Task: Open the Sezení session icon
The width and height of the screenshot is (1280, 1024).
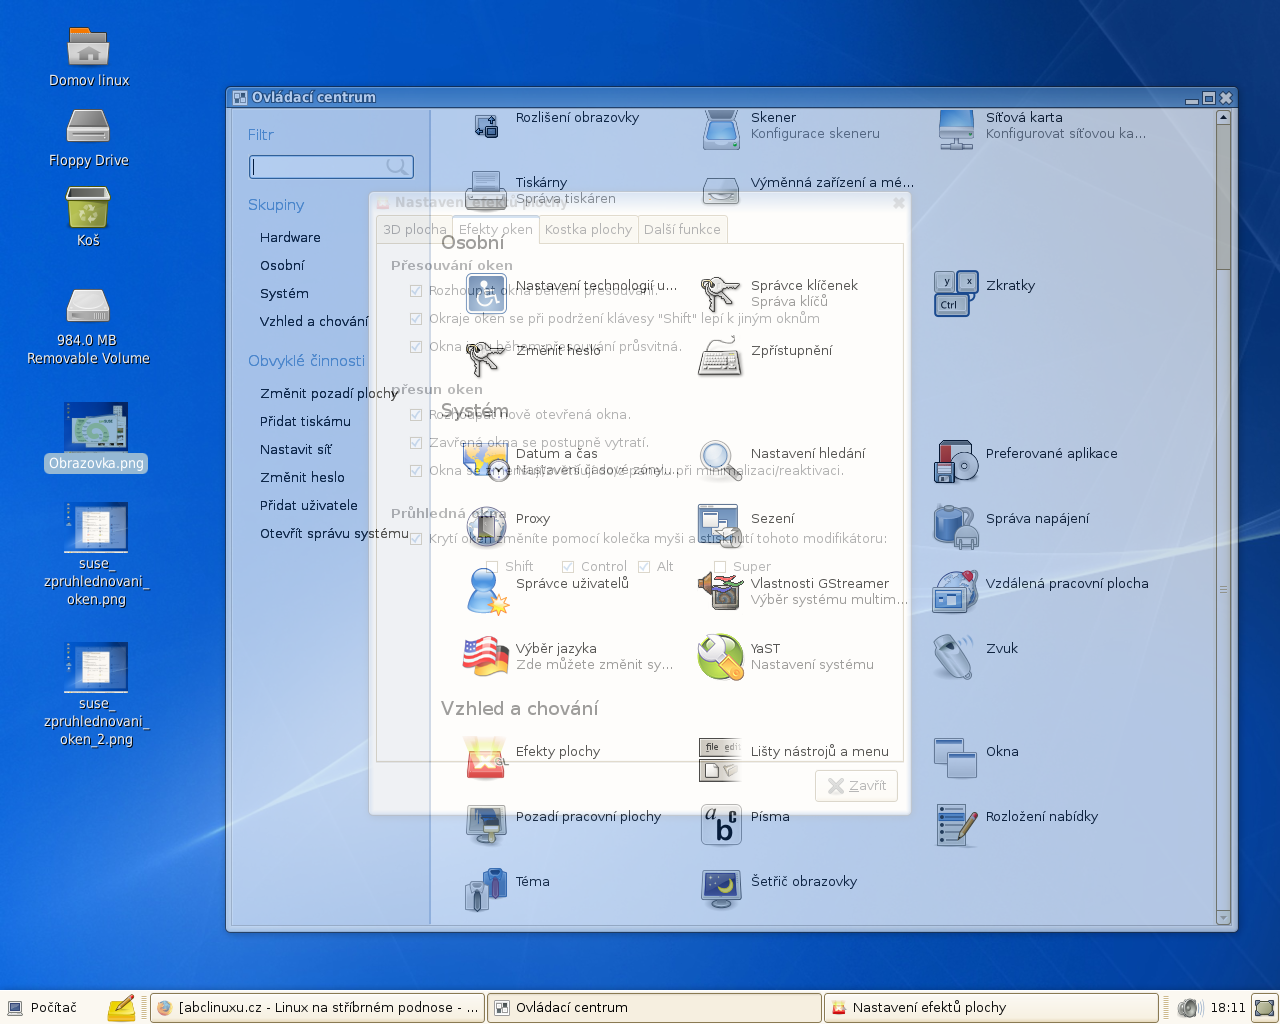Action: 720,526
